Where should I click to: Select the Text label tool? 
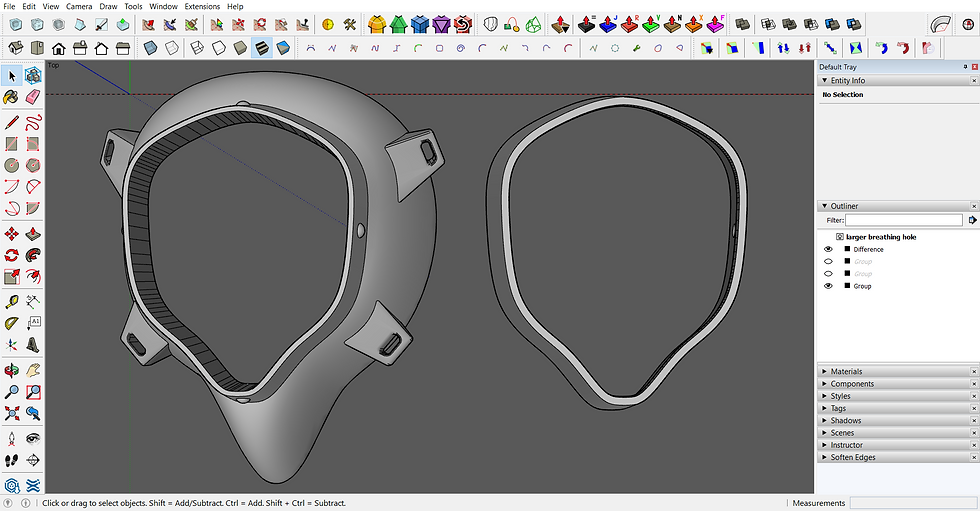point(33,323)
